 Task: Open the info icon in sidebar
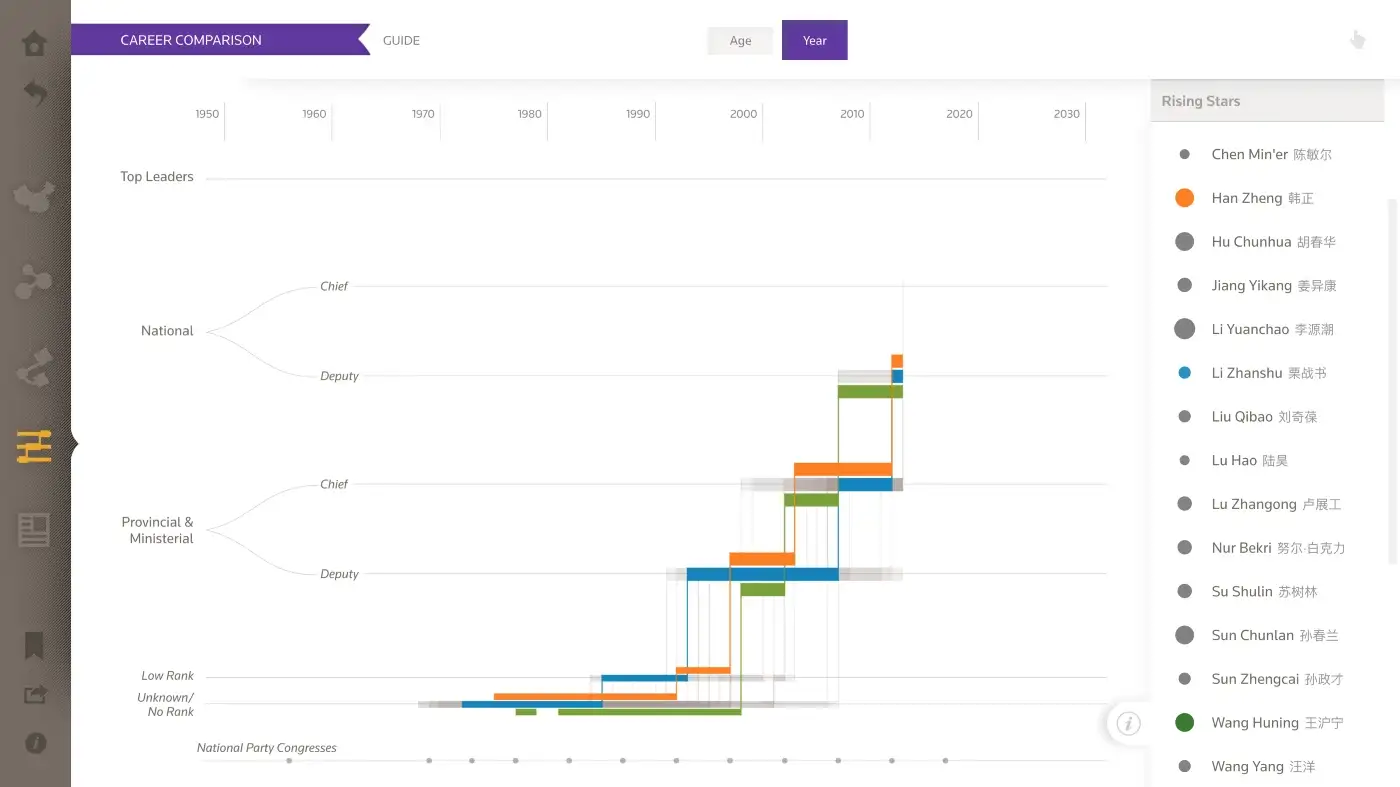(x=34, y=743)
